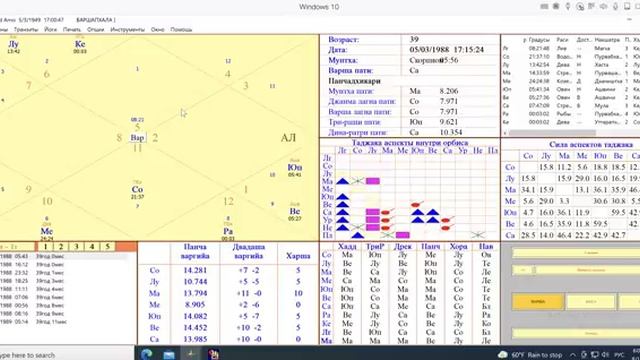
Task: Click the pink square in Пл row
Action: click(402, 235)
